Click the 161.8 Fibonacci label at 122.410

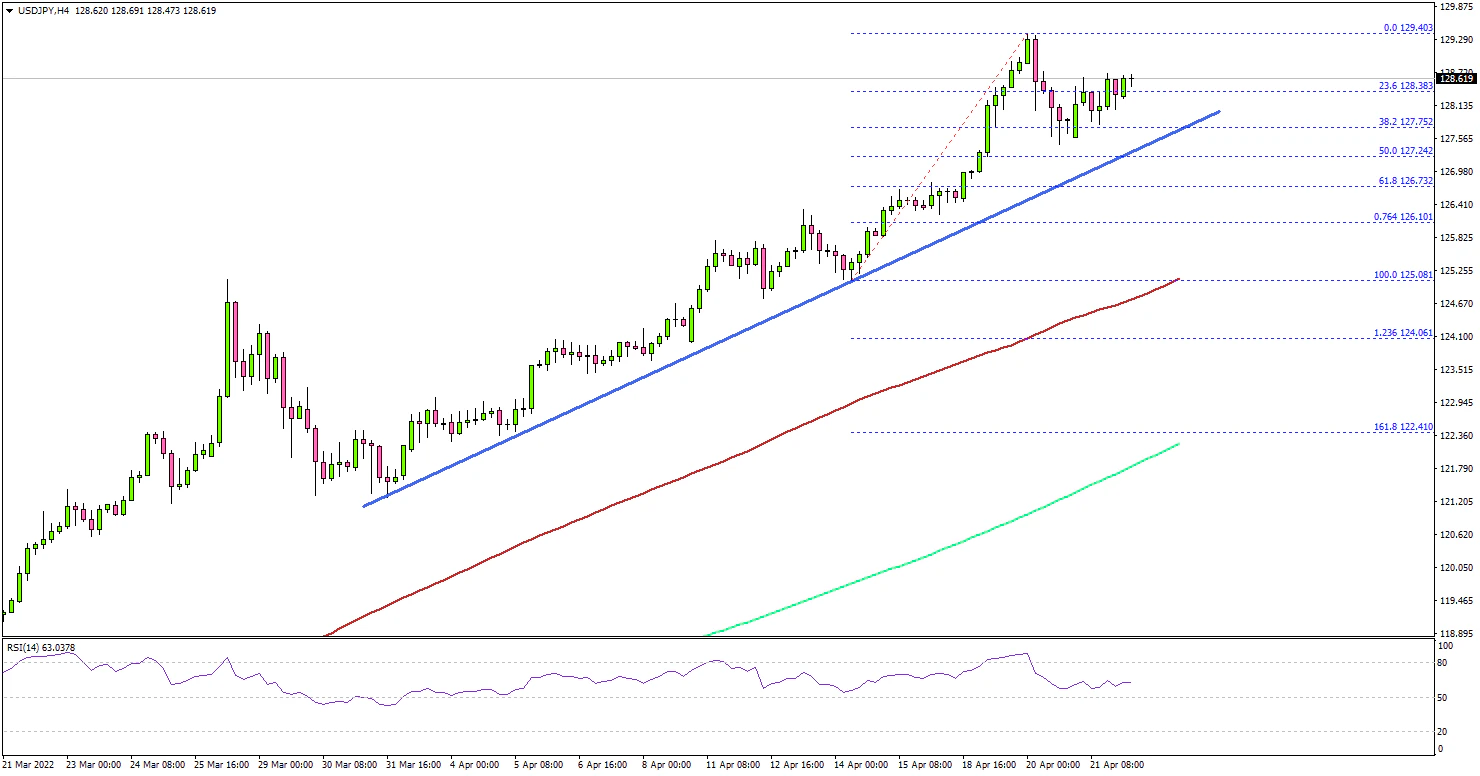pos(1405,427)
